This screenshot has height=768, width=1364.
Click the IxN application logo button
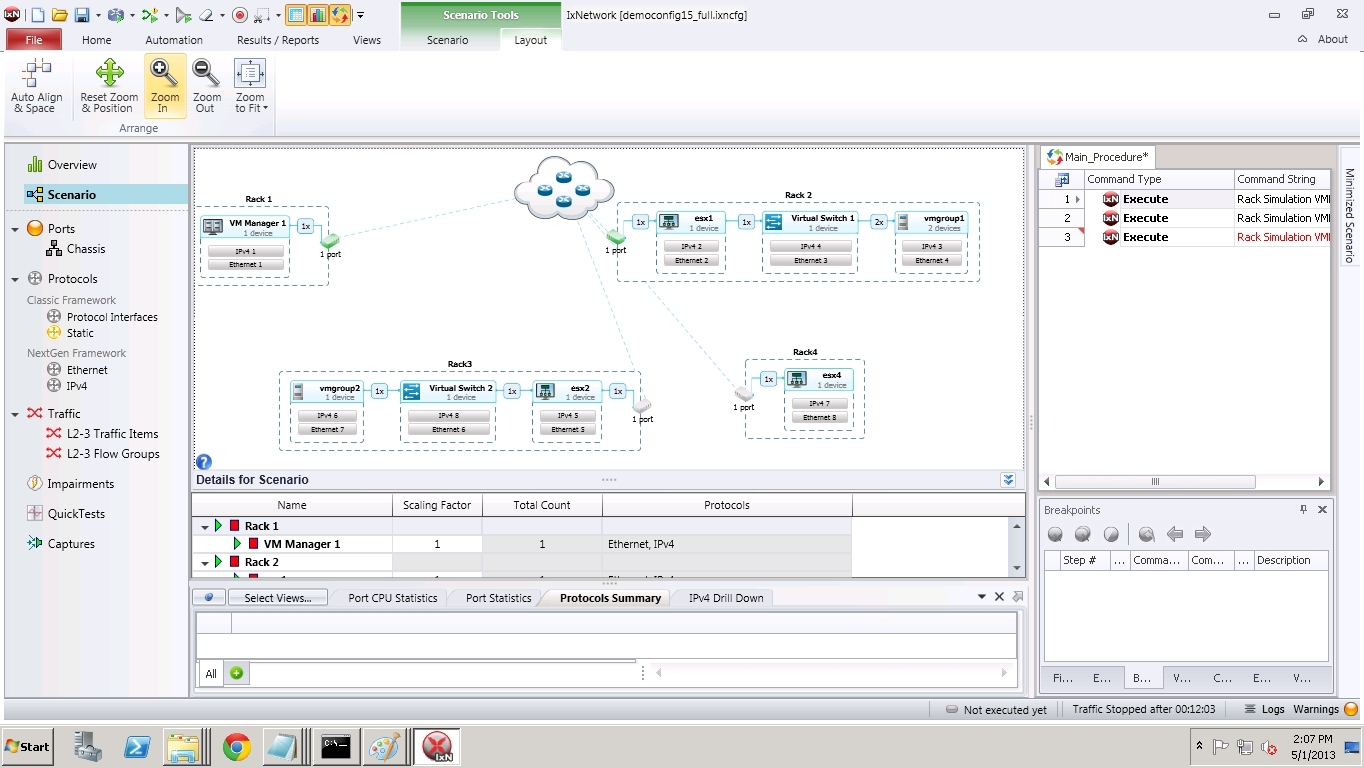13,15
